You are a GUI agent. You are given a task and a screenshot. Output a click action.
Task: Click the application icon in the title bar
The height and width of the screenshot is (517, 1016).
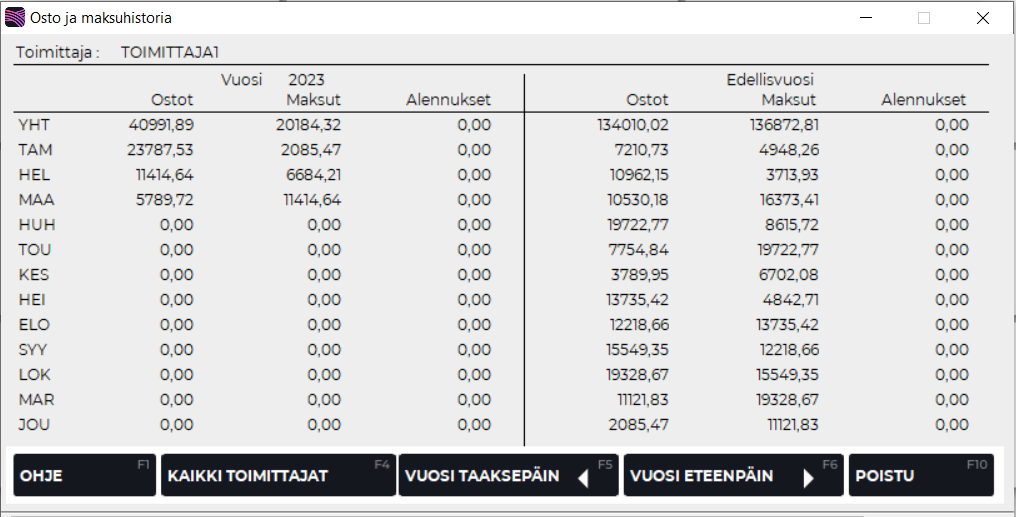[x=16, y=18]
